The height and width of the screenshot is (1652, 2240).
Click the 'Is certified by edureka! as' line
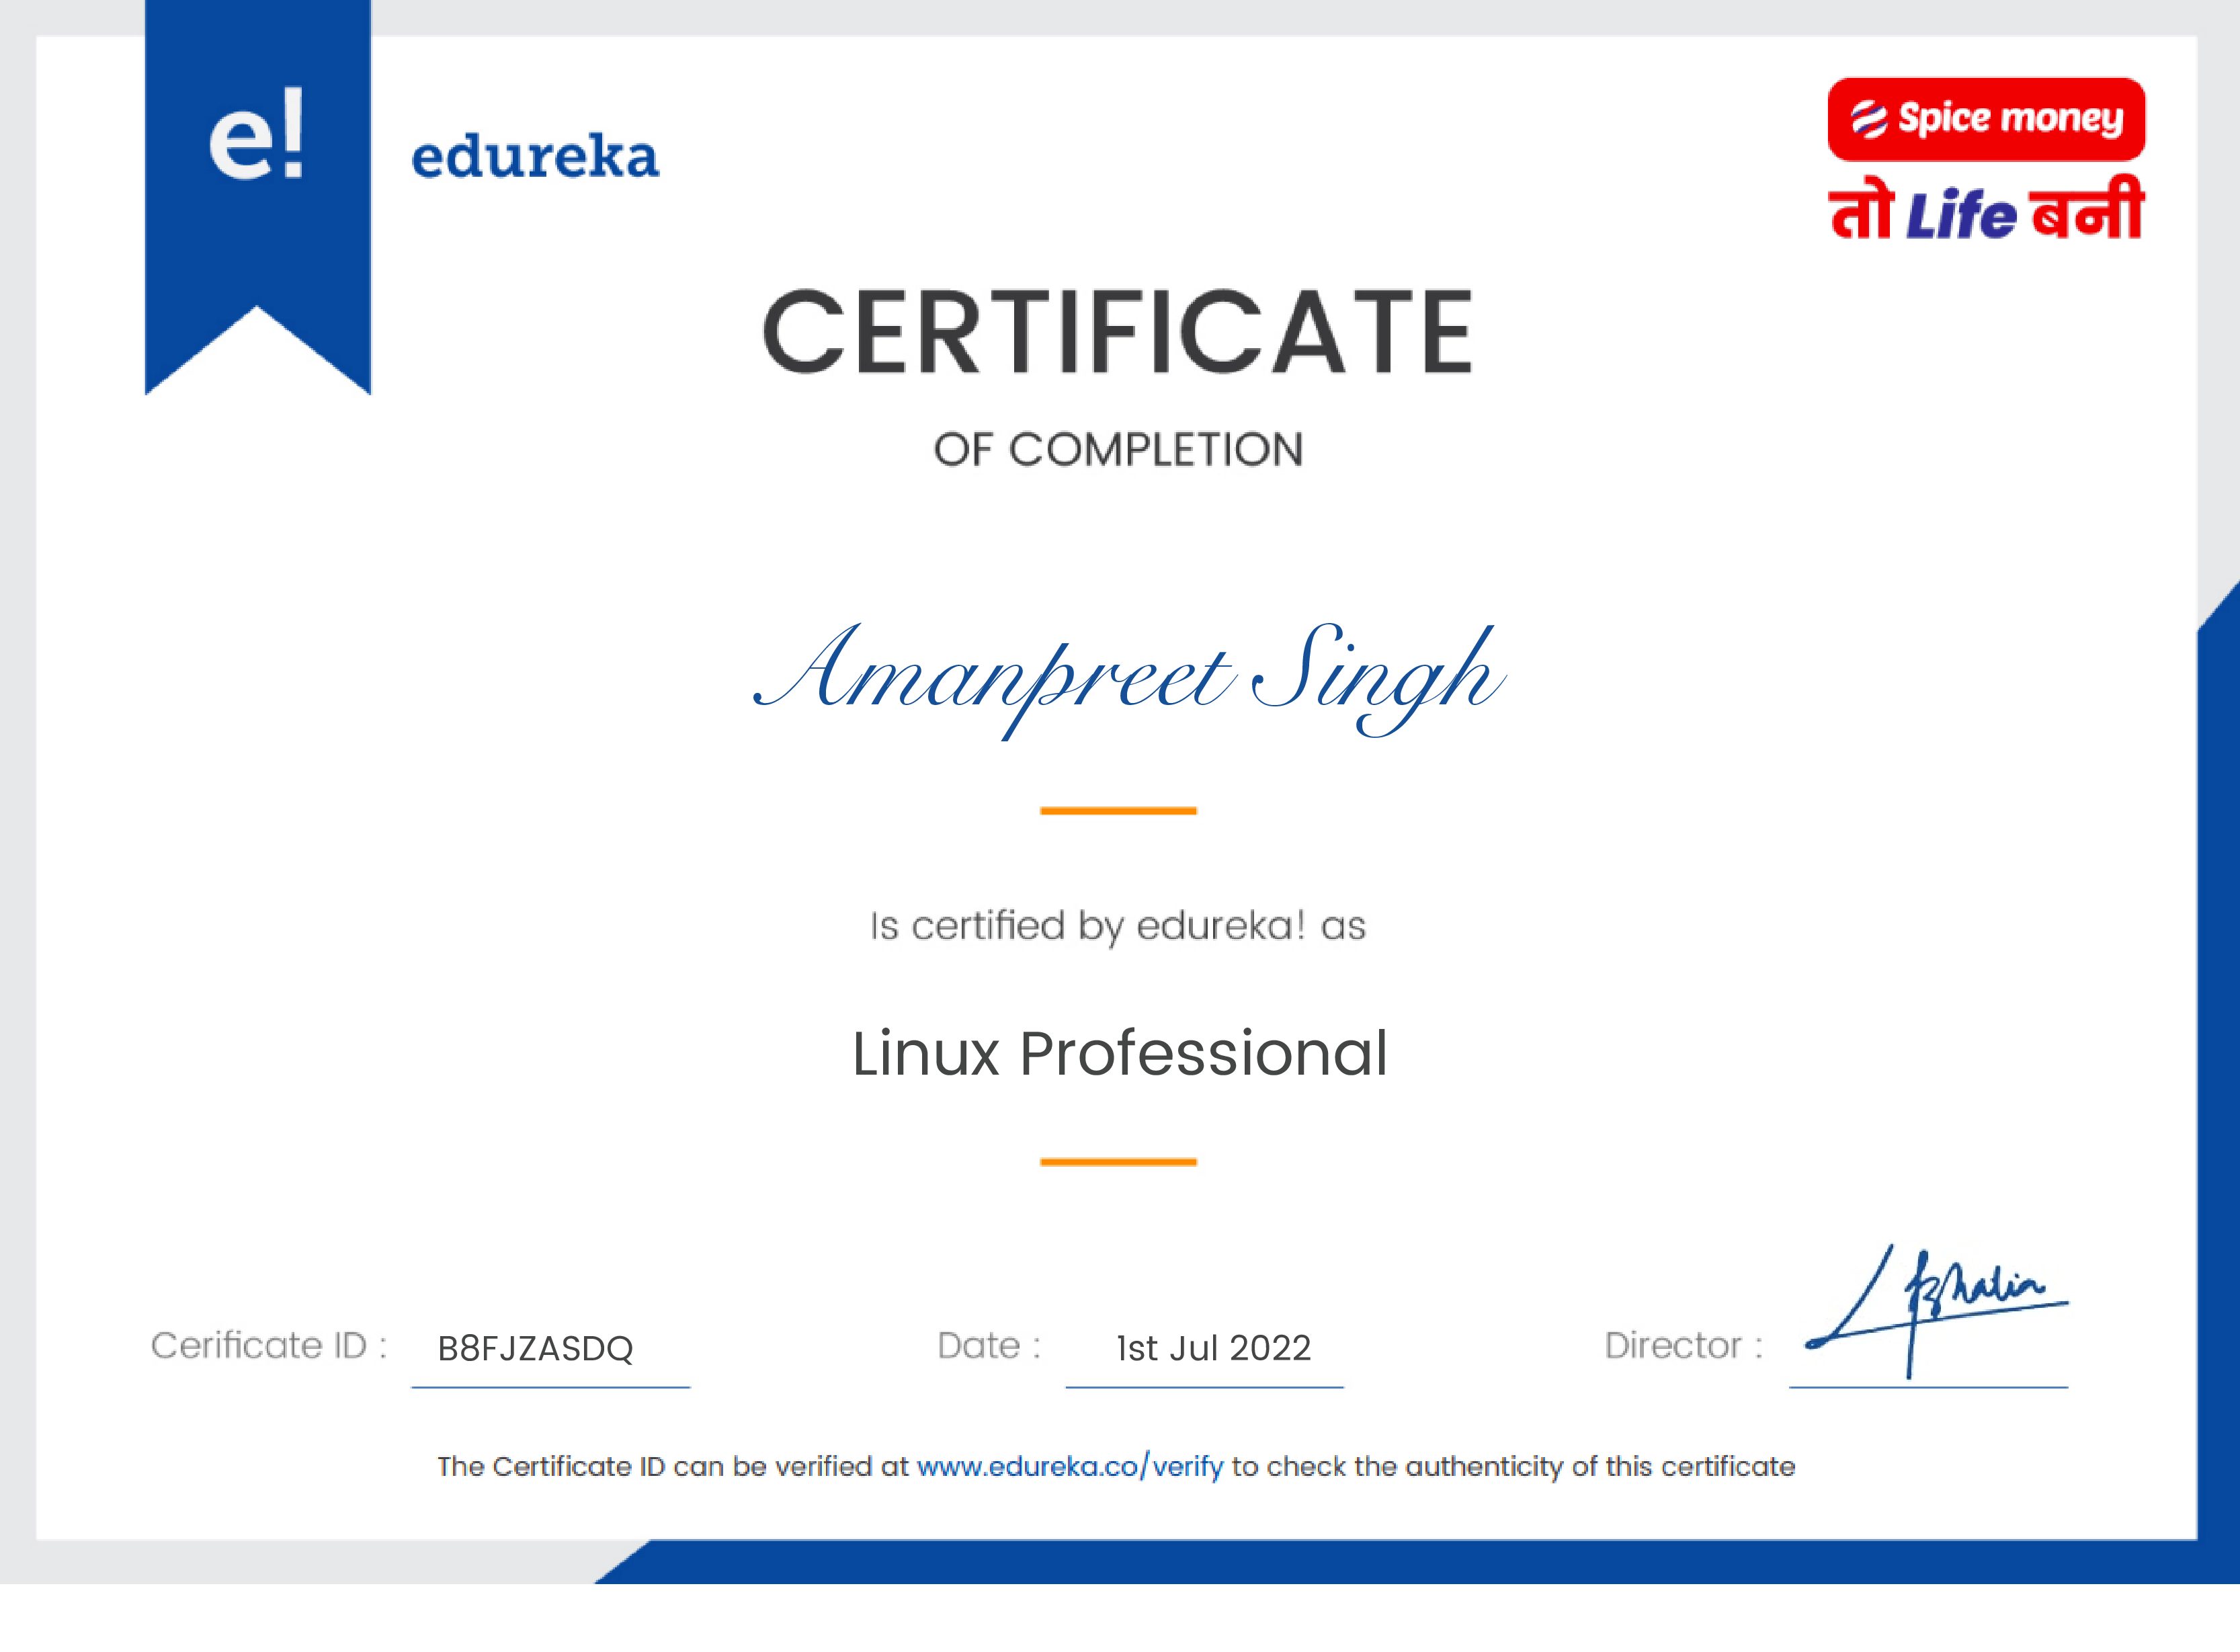coord(1119,925)
